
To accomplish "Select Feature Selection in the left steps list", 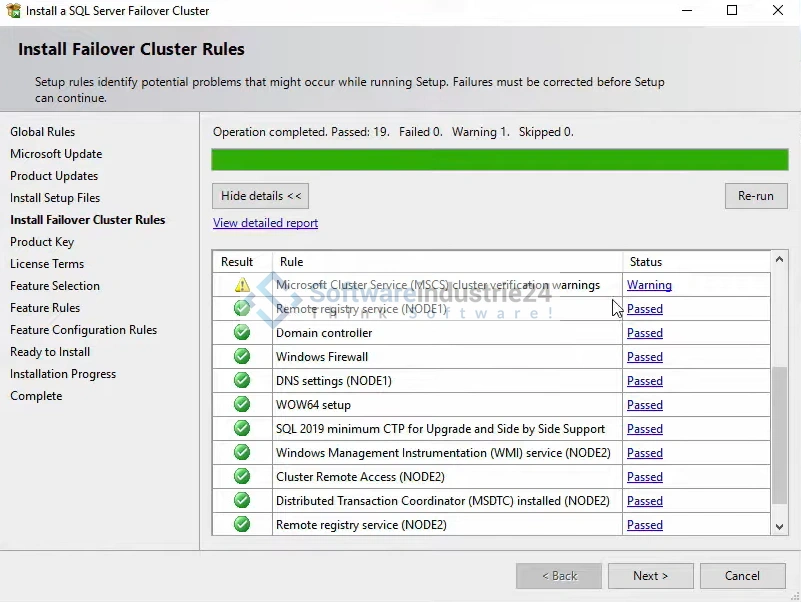I will tap(55, 286).
